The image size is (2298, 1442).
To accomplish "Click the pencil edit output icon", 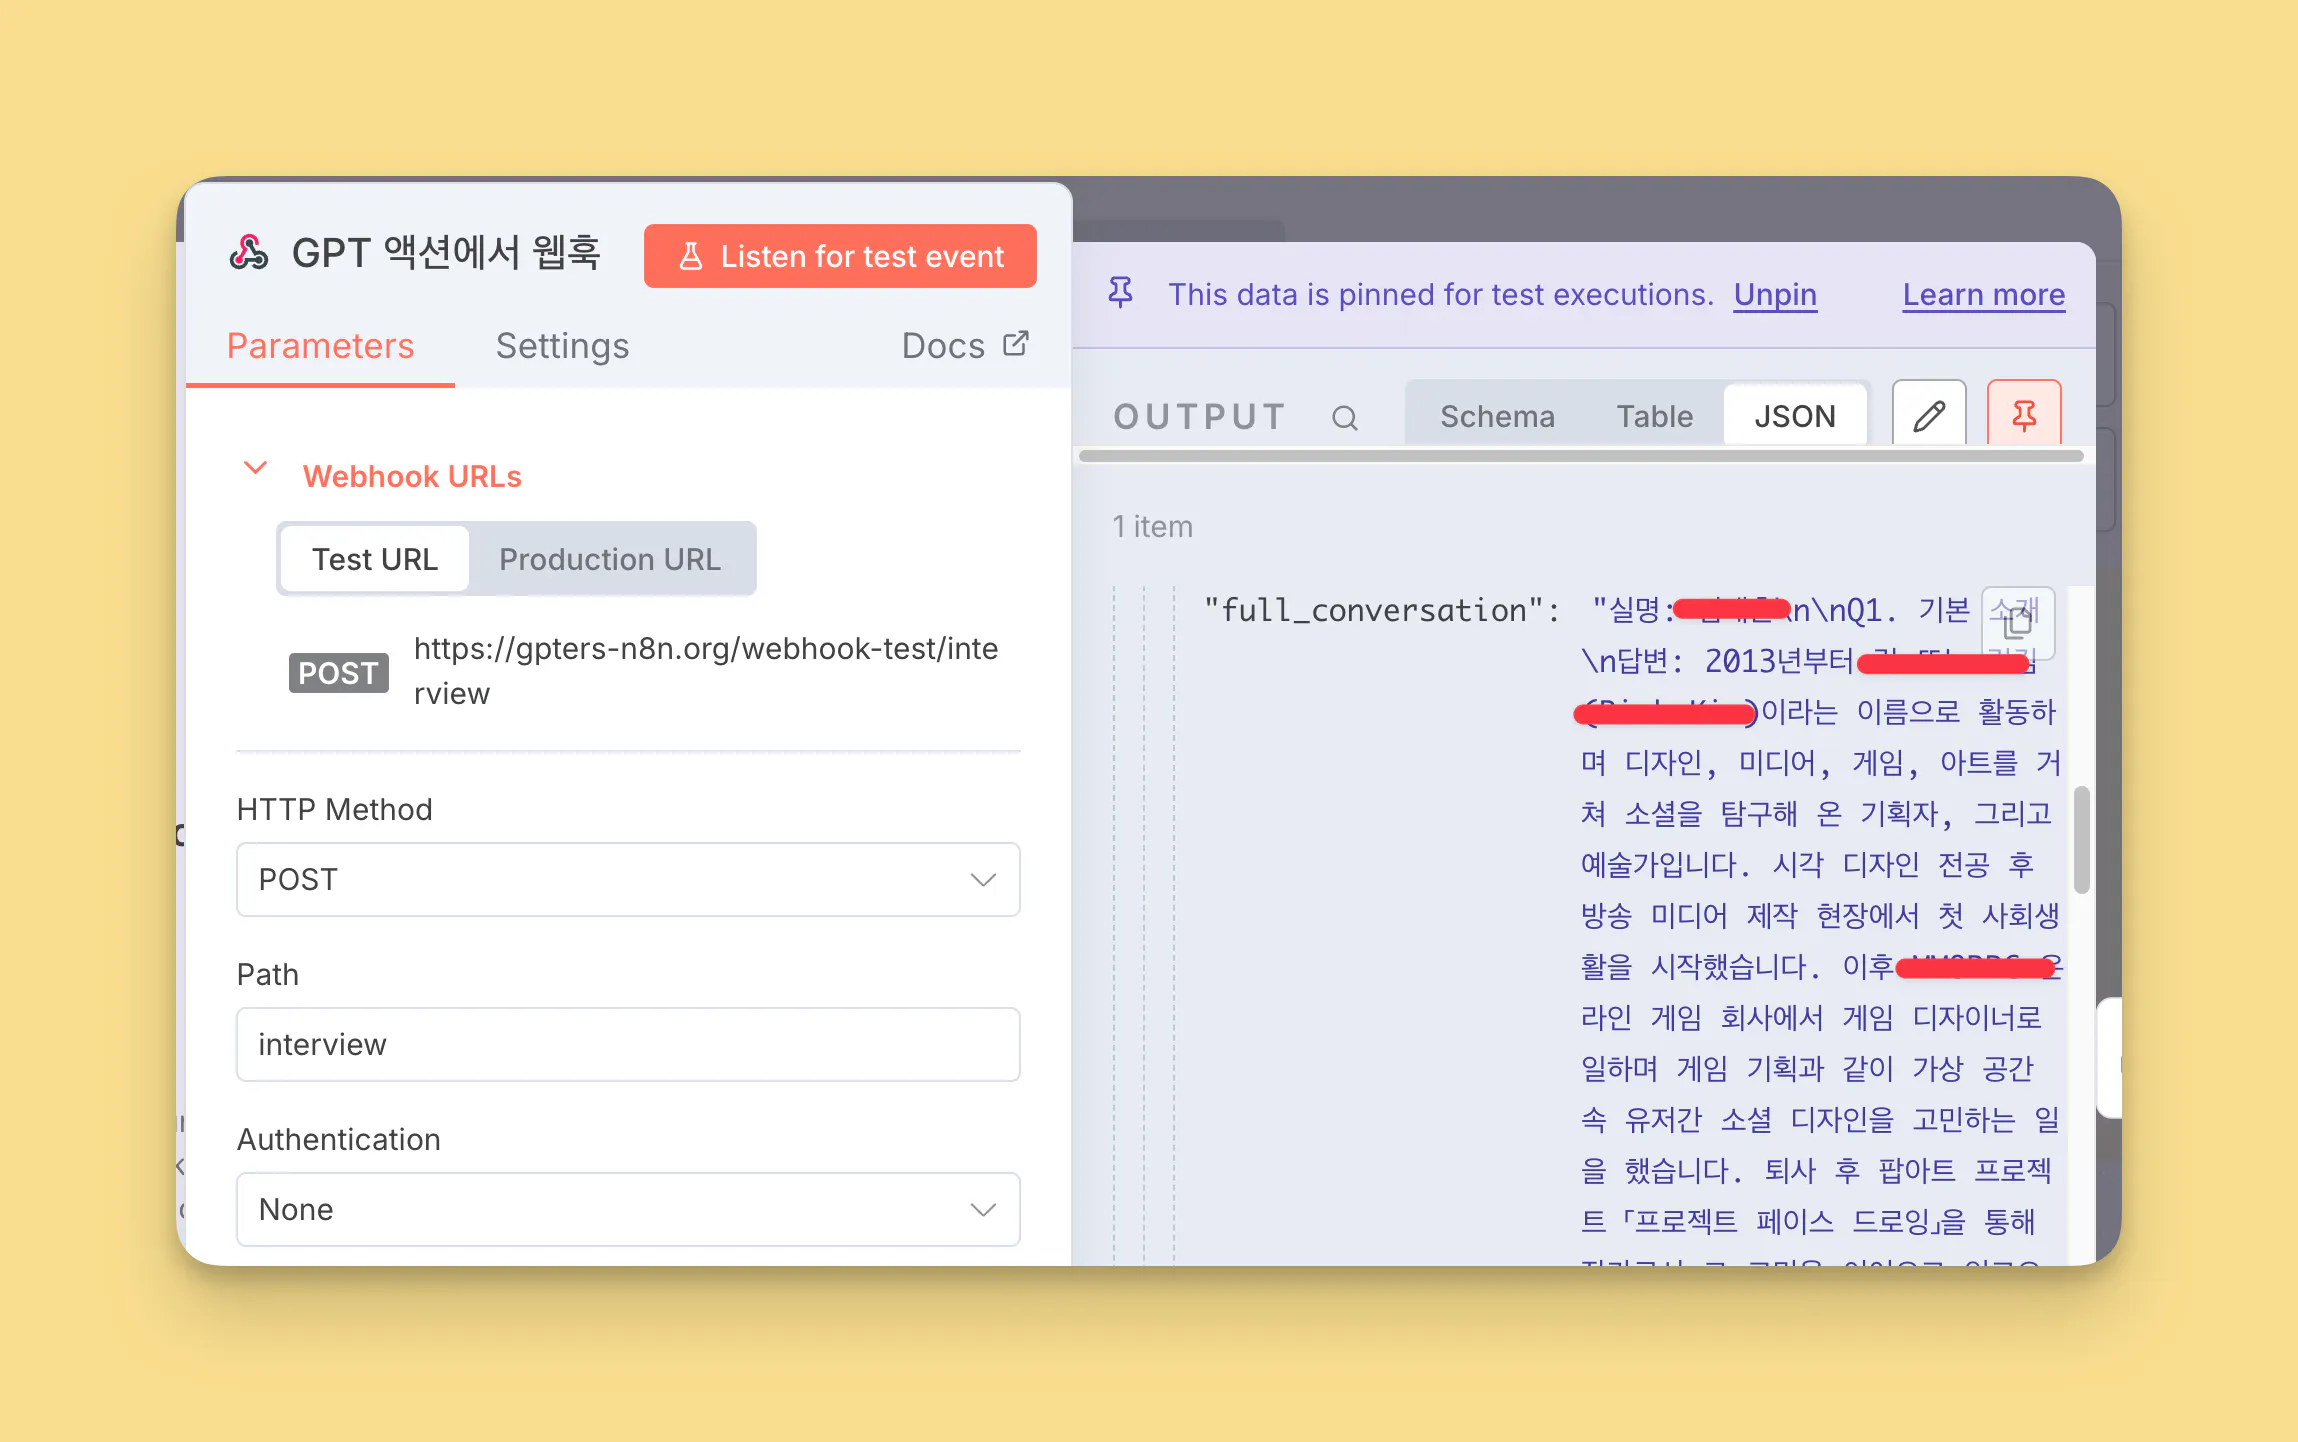I will coord(1929,415).
